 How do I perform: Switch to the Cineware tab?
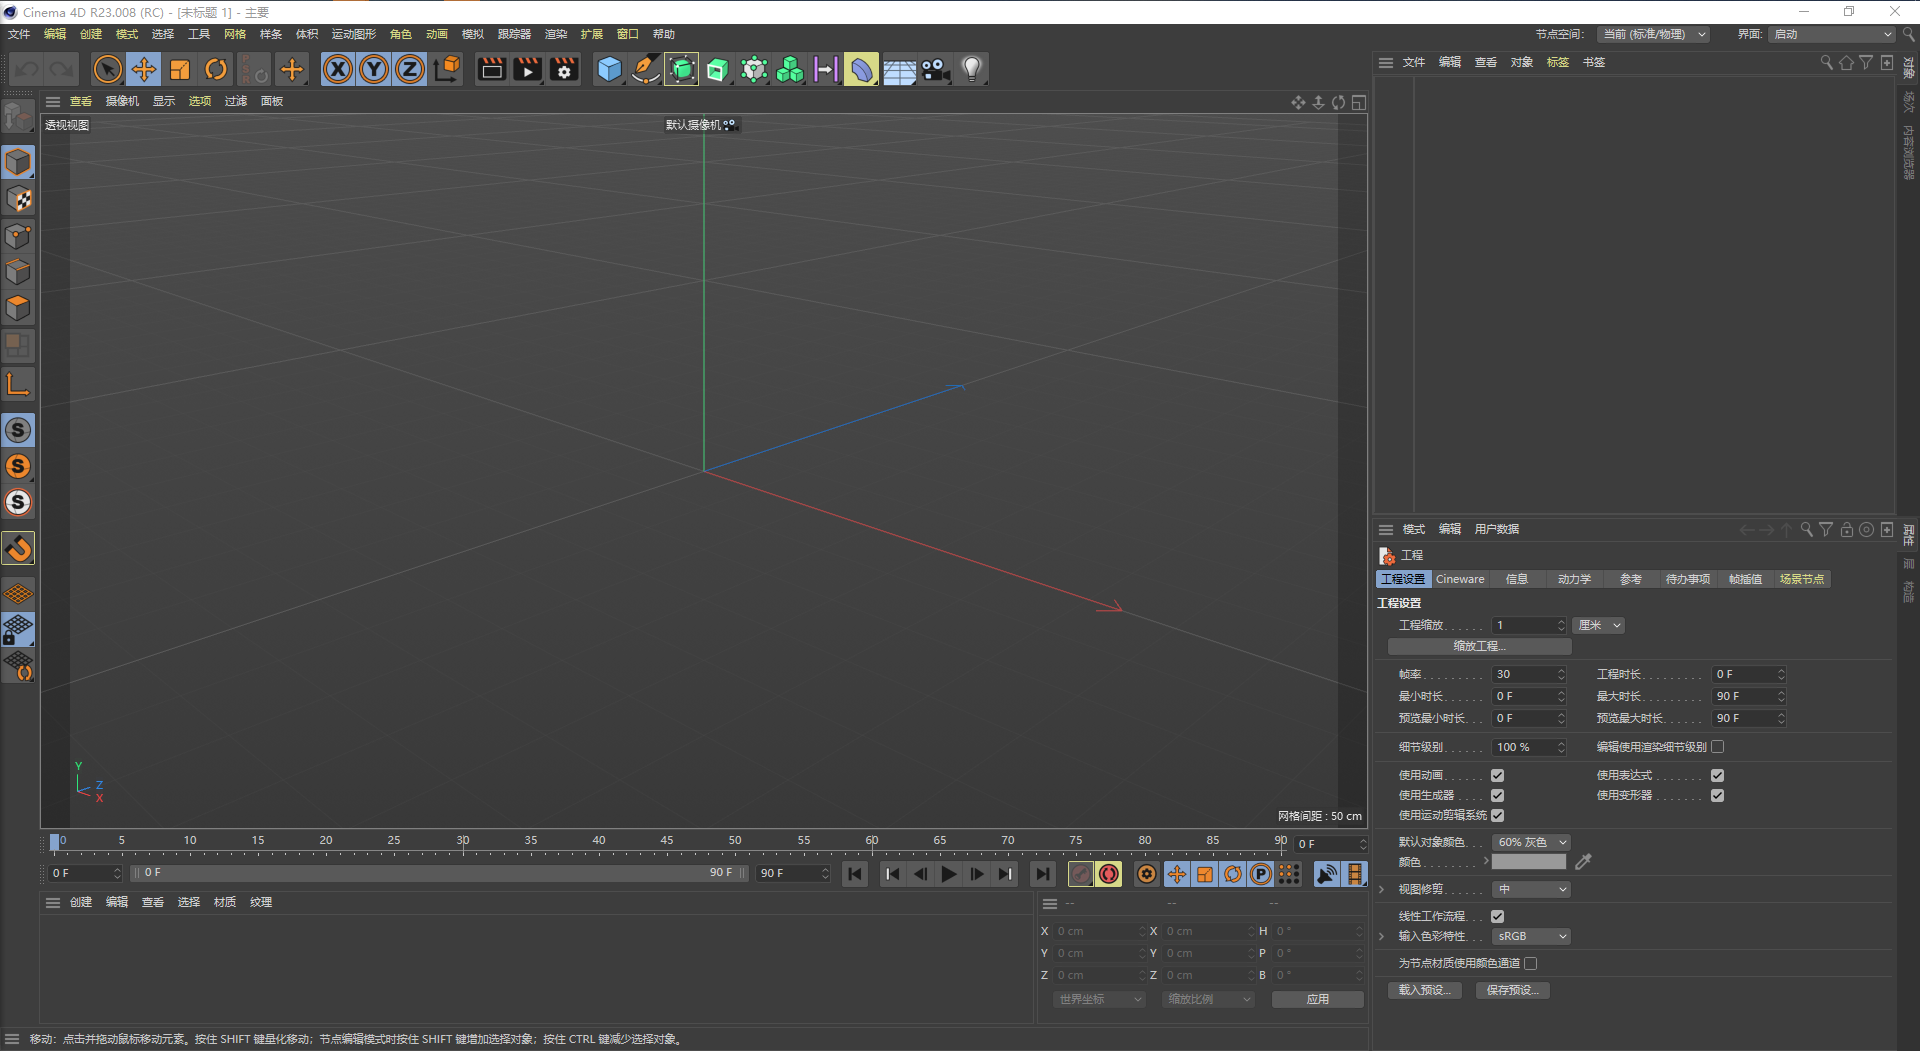tap(1459, 579)
